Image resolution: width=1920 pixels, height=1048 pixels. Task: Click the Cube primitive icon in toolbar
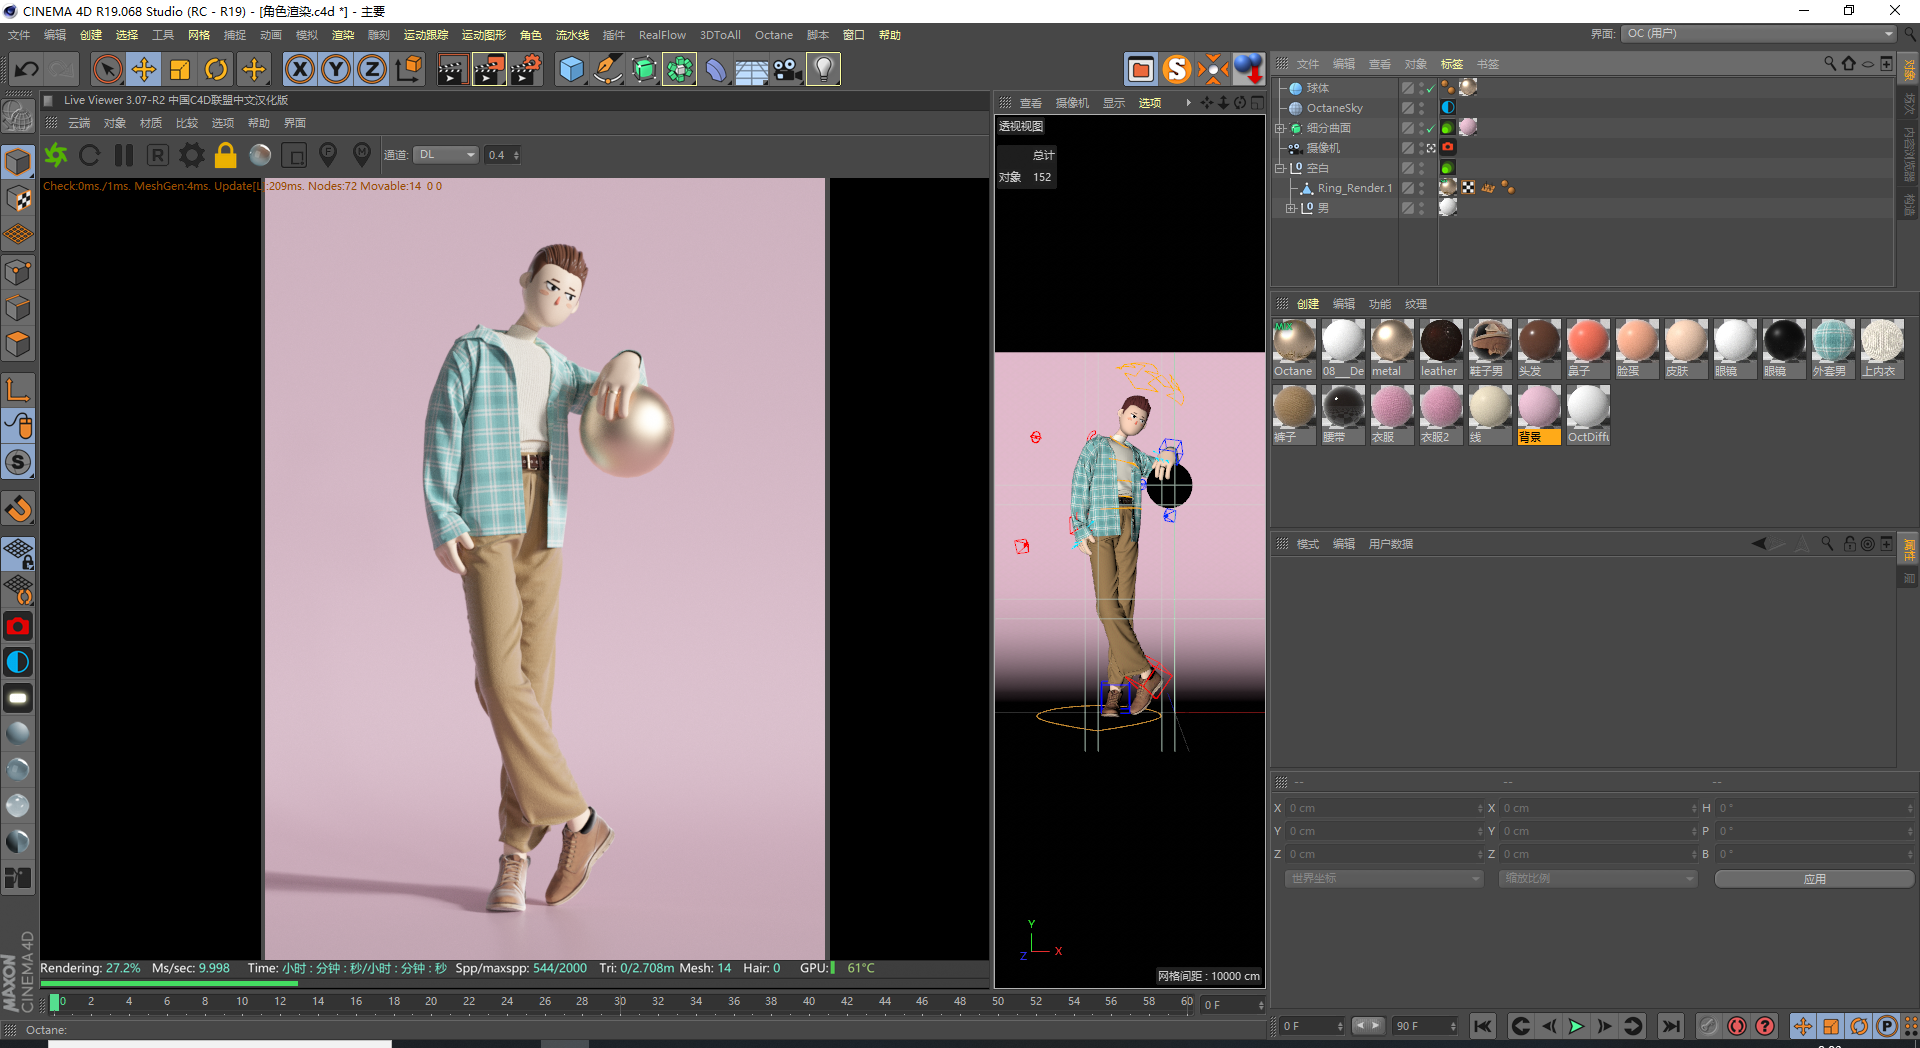click(x=571, y=69)
